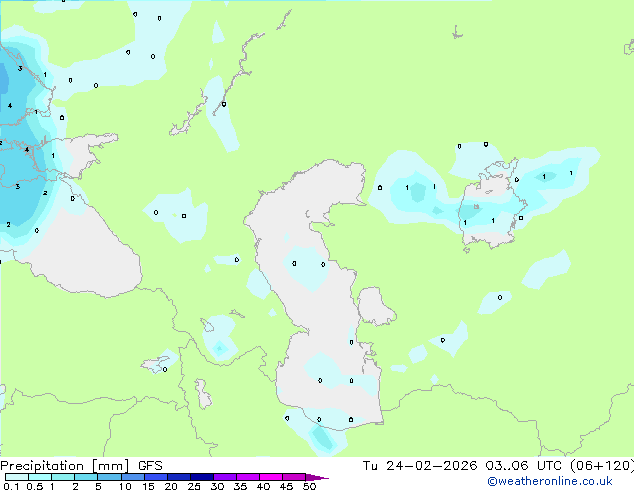634x490 pixels.
Task: Click the legend label '40'
Action: (263, 486)
